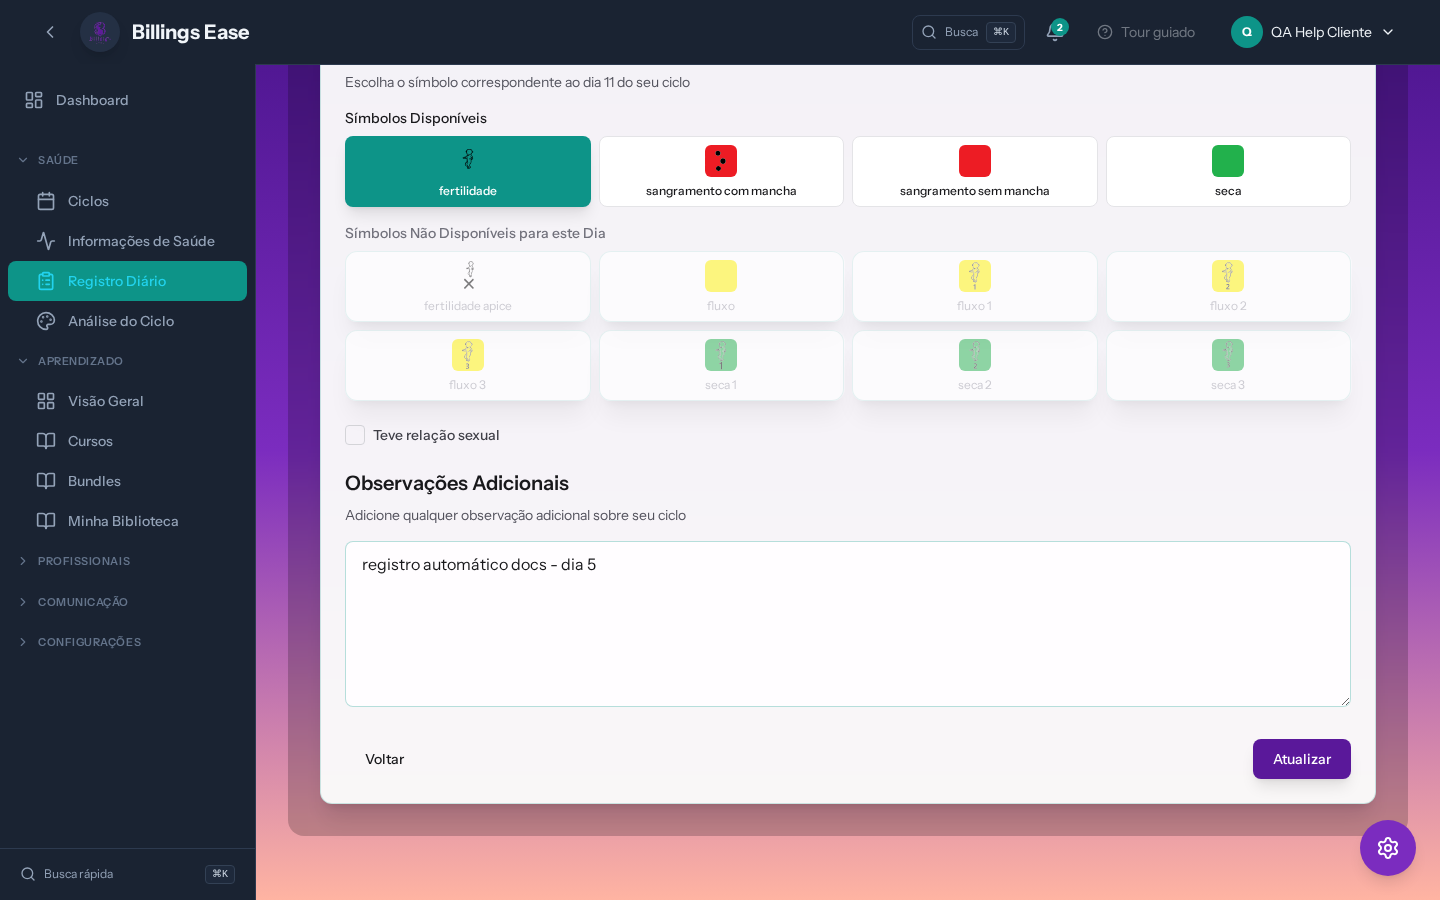Open Ciclos calendar page

tap(88, 201)
